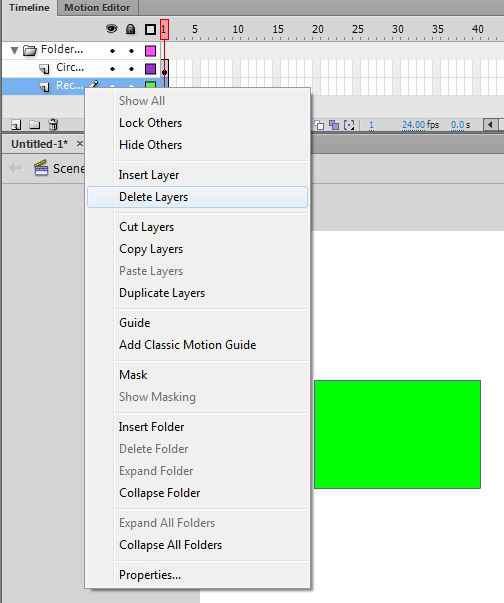Click the Show All Layers as Outlines header icon
Screen dimensions: 504x603
coord(150,29)
